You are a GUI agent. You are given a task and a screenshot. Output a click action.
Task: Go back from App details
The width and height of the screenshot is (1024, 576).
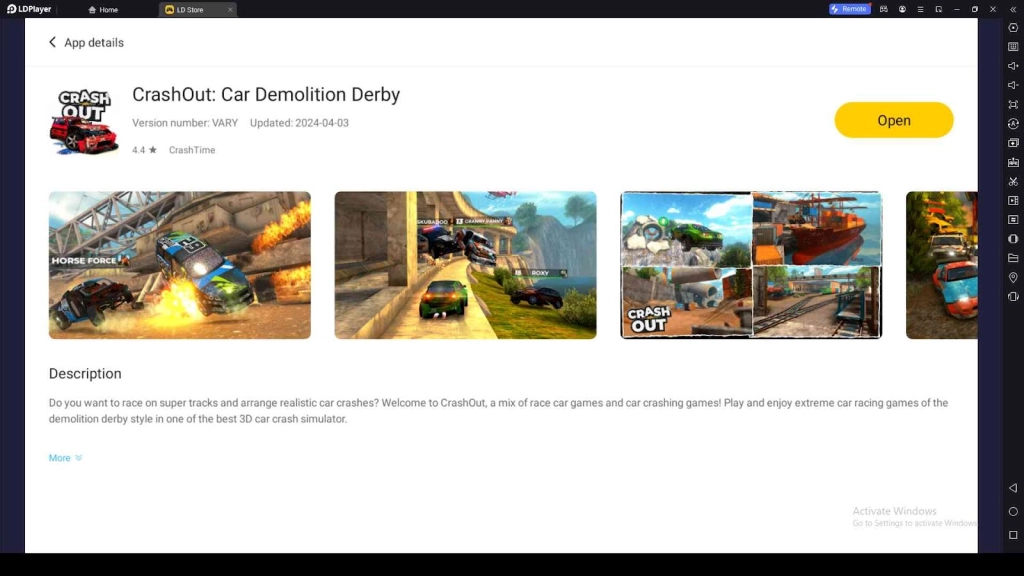coord(52,42)
